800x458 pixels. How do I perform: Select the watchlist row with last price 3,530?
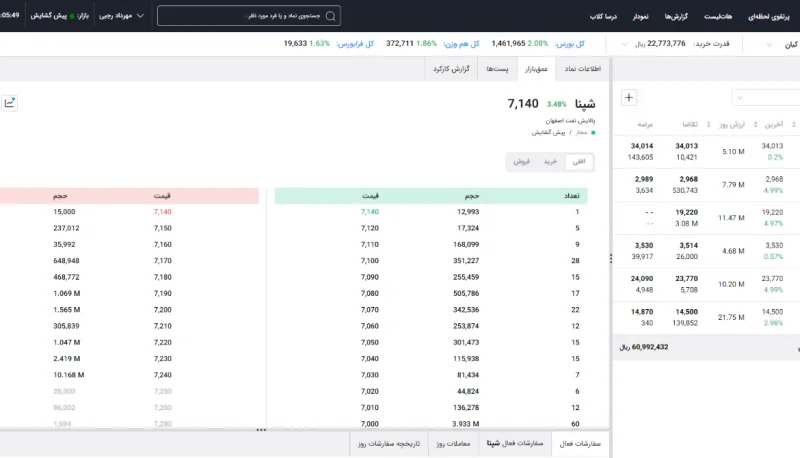click(706, 251)
